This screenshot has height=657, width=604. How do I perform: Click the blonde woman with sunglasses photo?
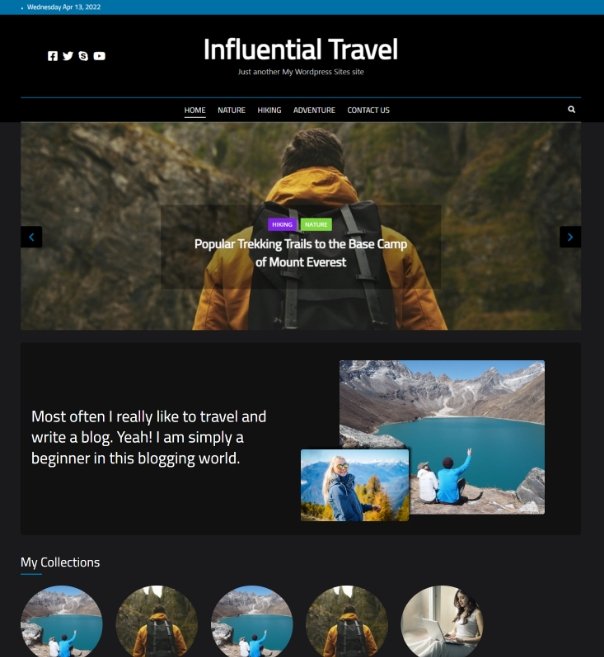tap(355, 485)
